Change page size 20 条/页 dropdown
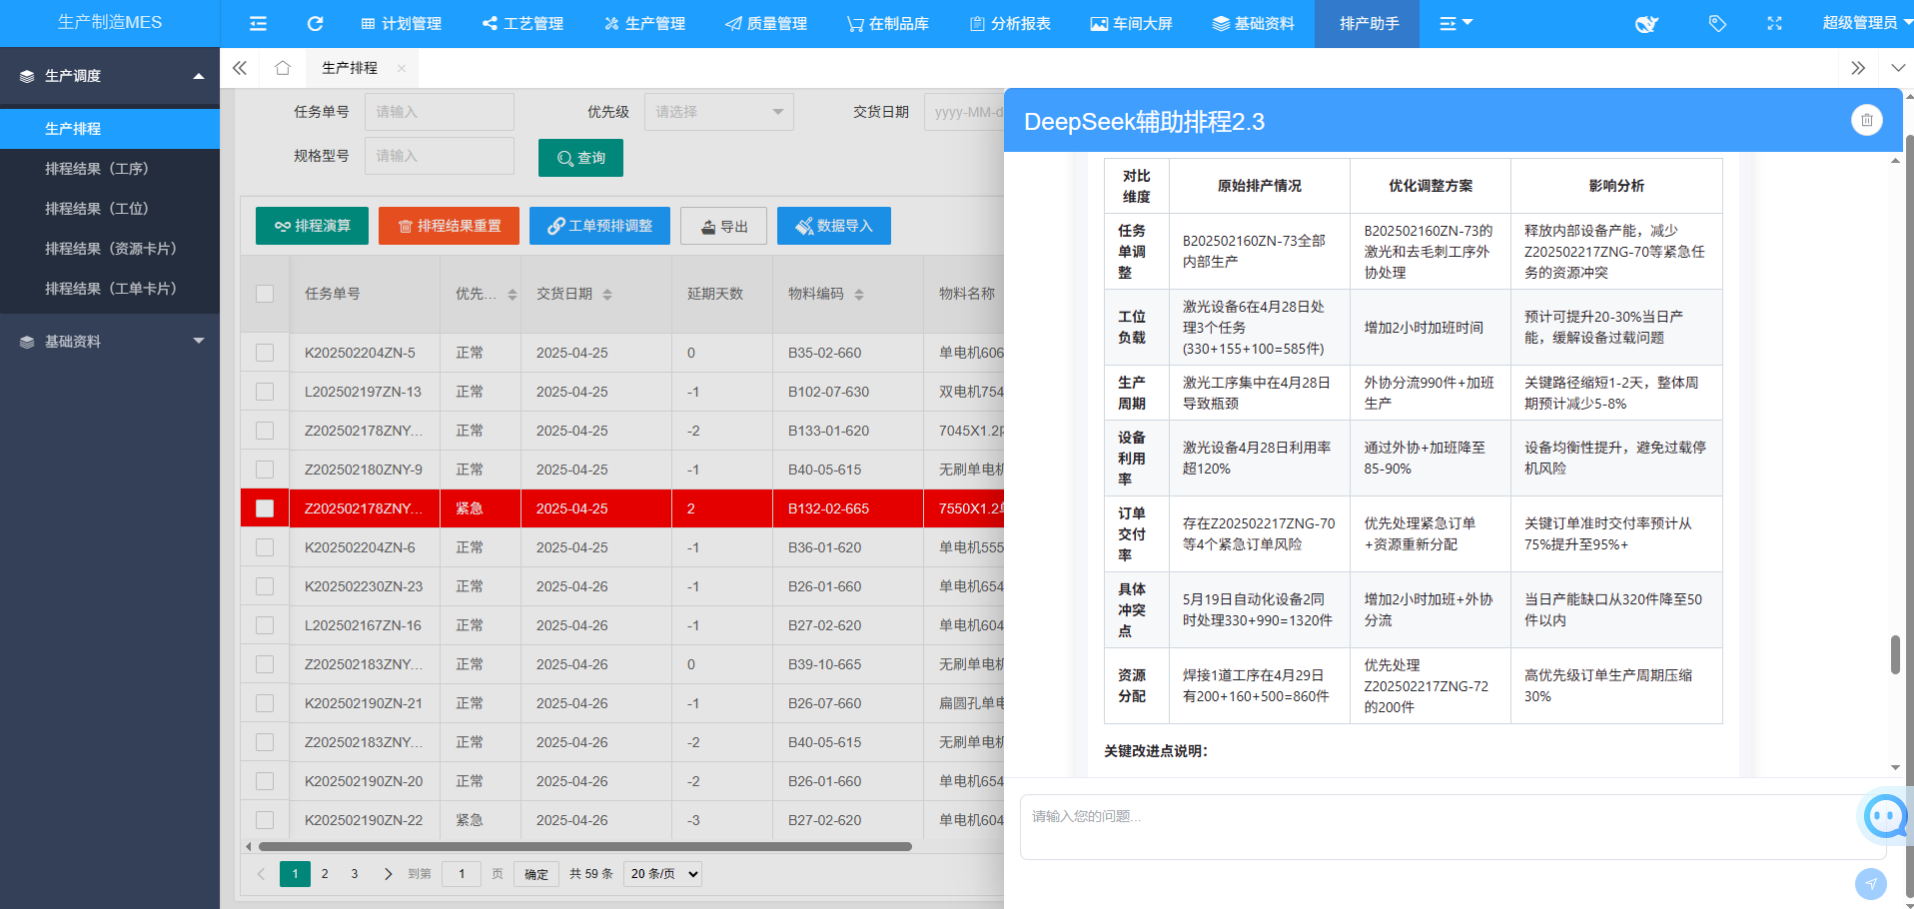The height and width of the screenshot is (909, 1914). [662, 874]
